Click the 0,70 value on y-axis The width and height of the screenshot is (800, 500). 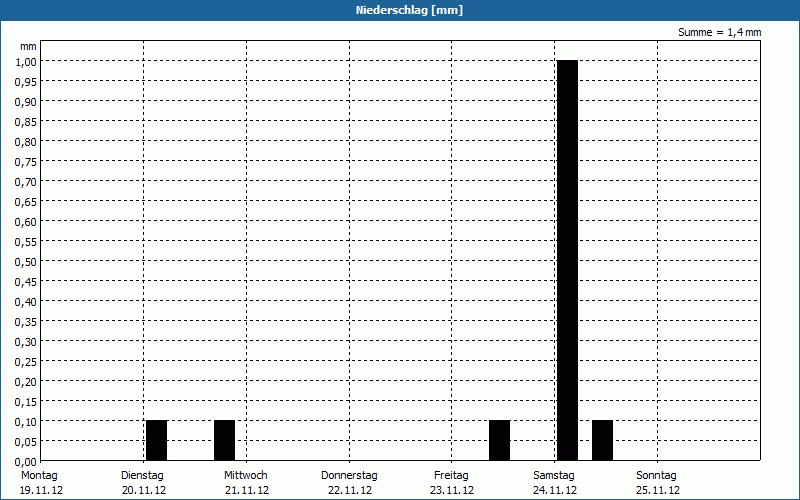coord(26,182)
